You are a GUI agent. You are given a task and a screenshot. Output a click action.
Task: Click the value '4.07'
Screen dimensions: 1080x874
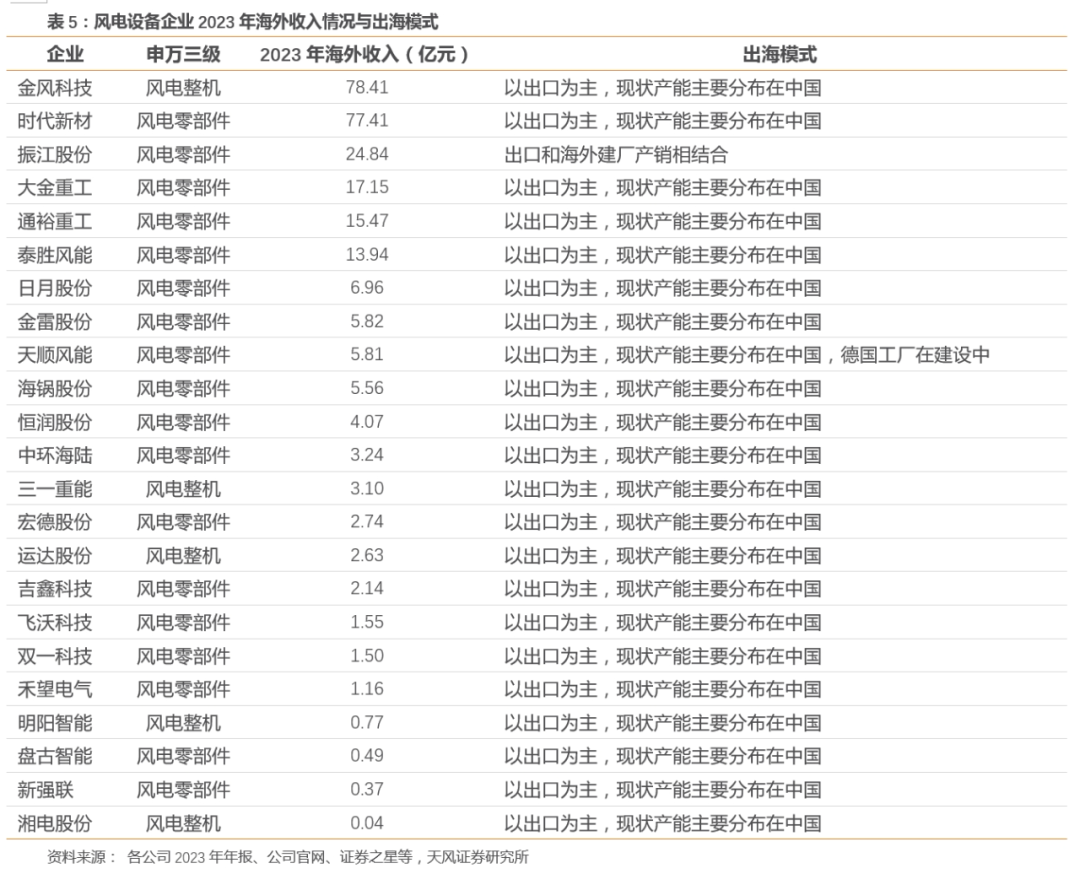point(367,422)
